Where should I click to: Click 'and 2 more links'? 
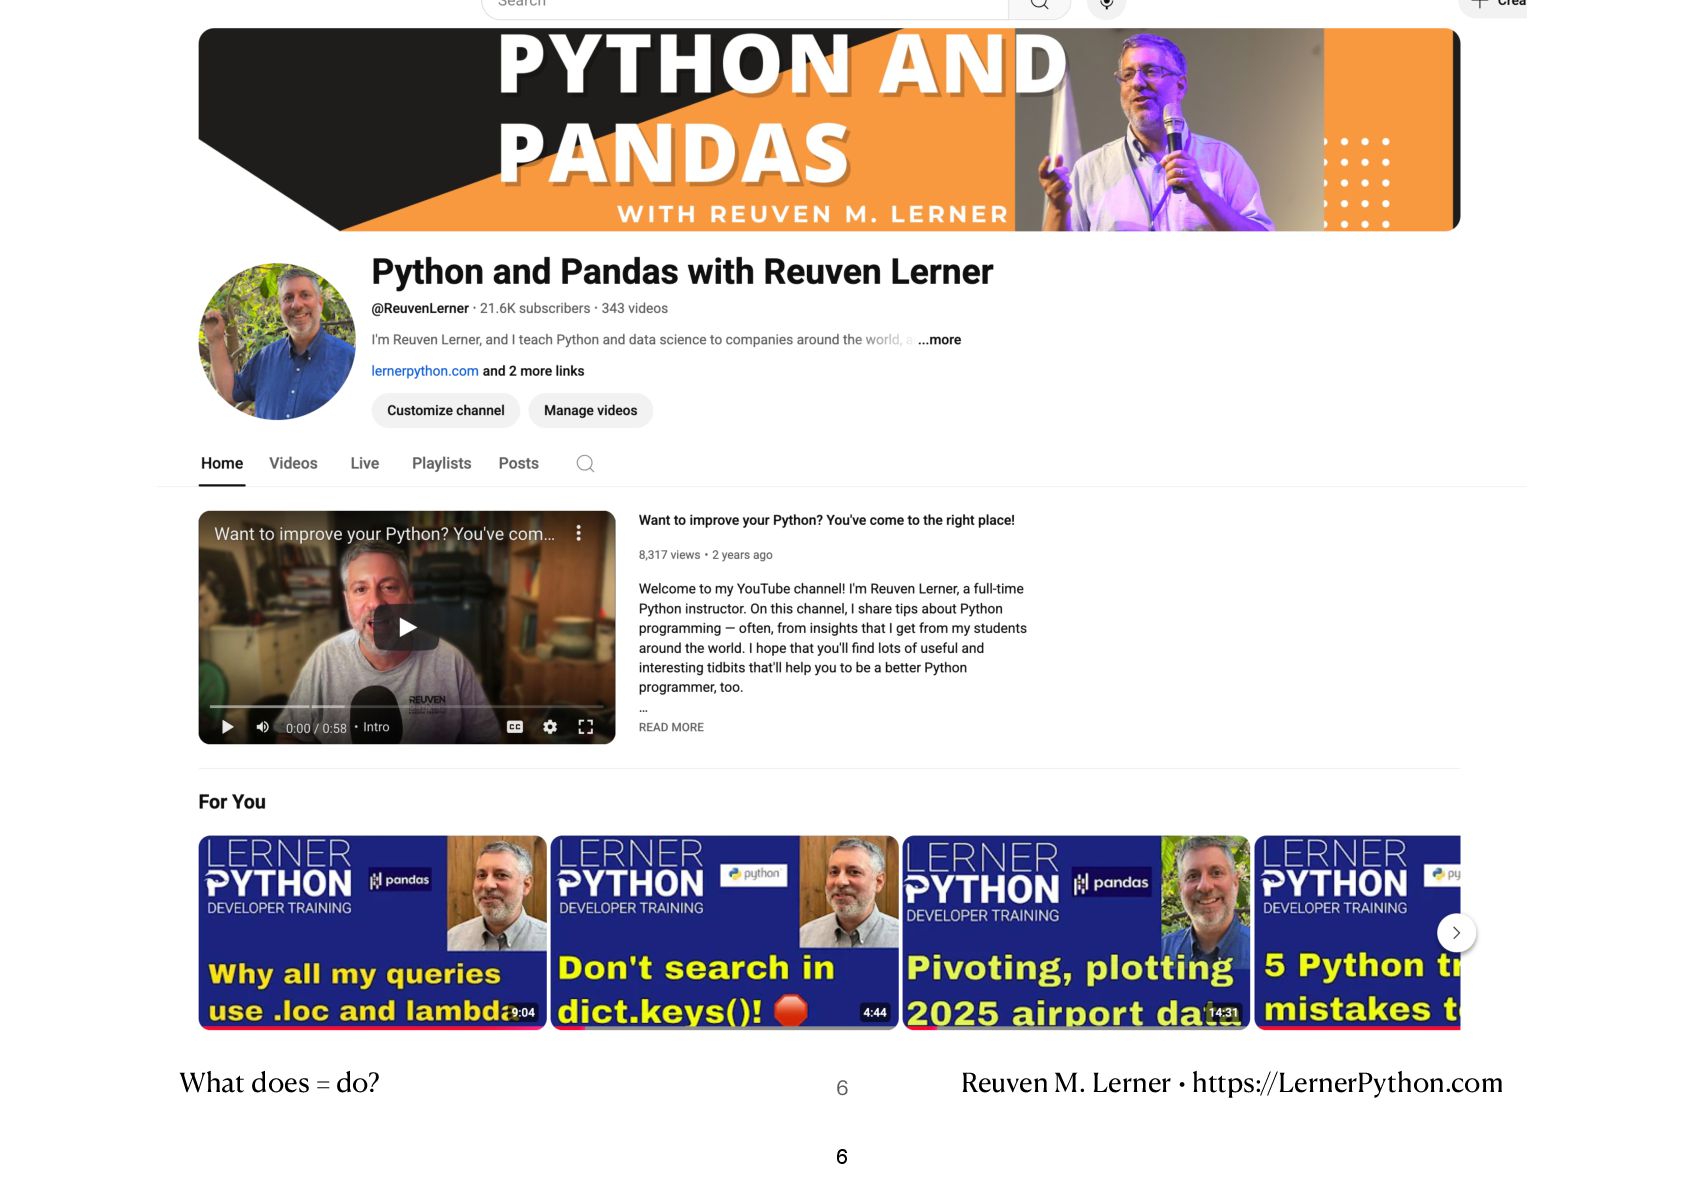(x=534, y=371)
